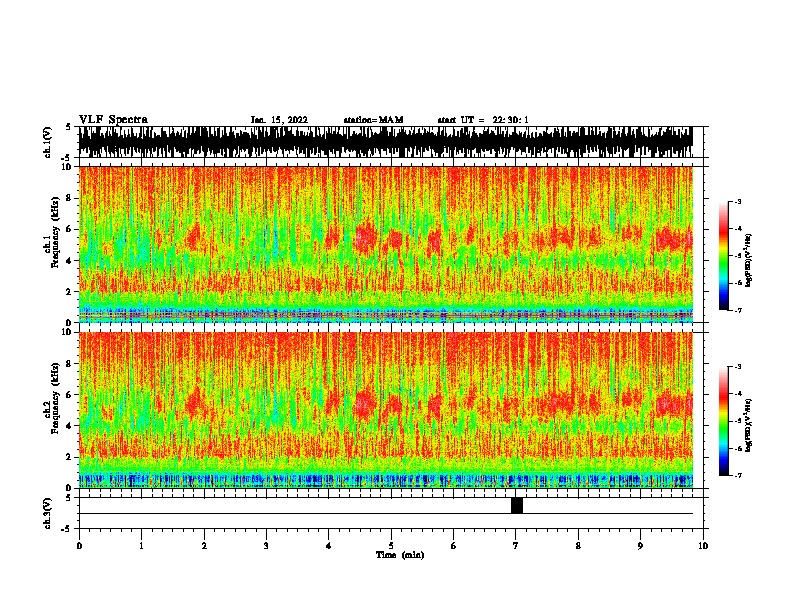Click the 'station=MAM' header label

[x=373, y=120]
